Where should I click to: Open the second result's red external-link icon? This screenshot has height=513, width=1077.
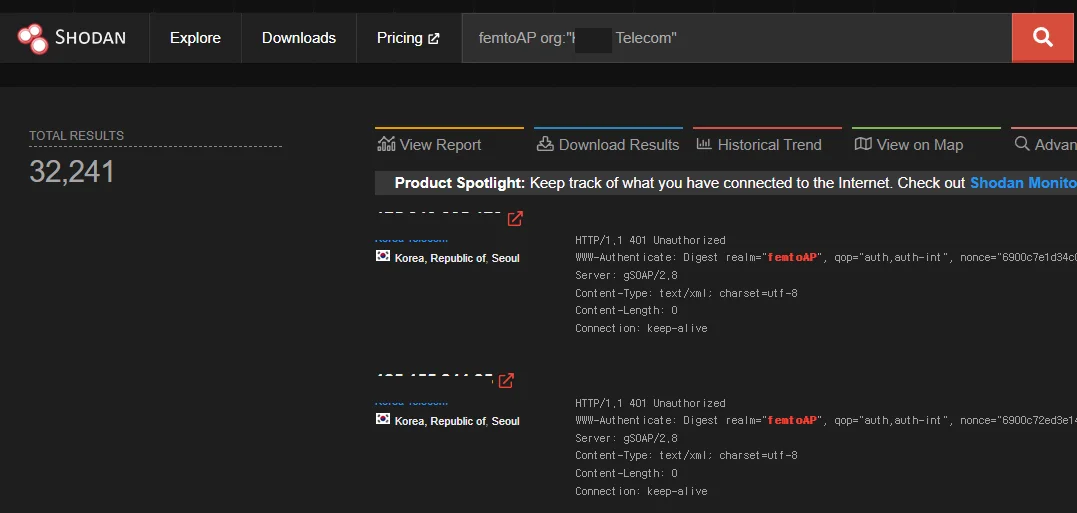tap(506, 380)
